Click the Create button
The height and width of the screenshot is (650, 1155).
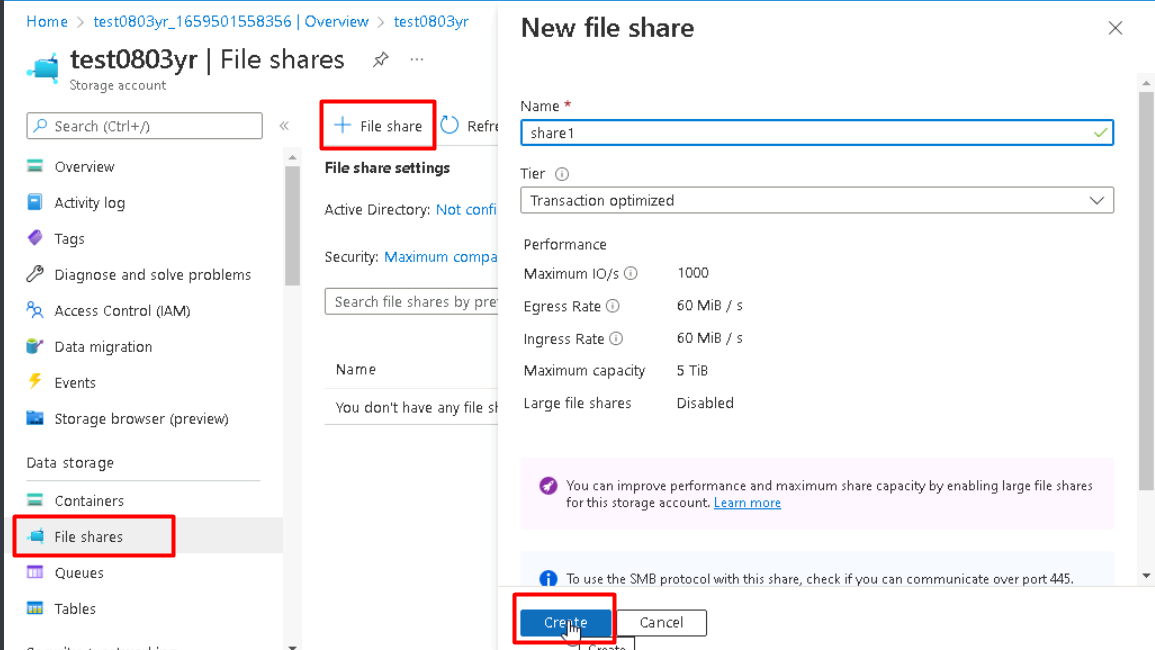coord(566,623)
